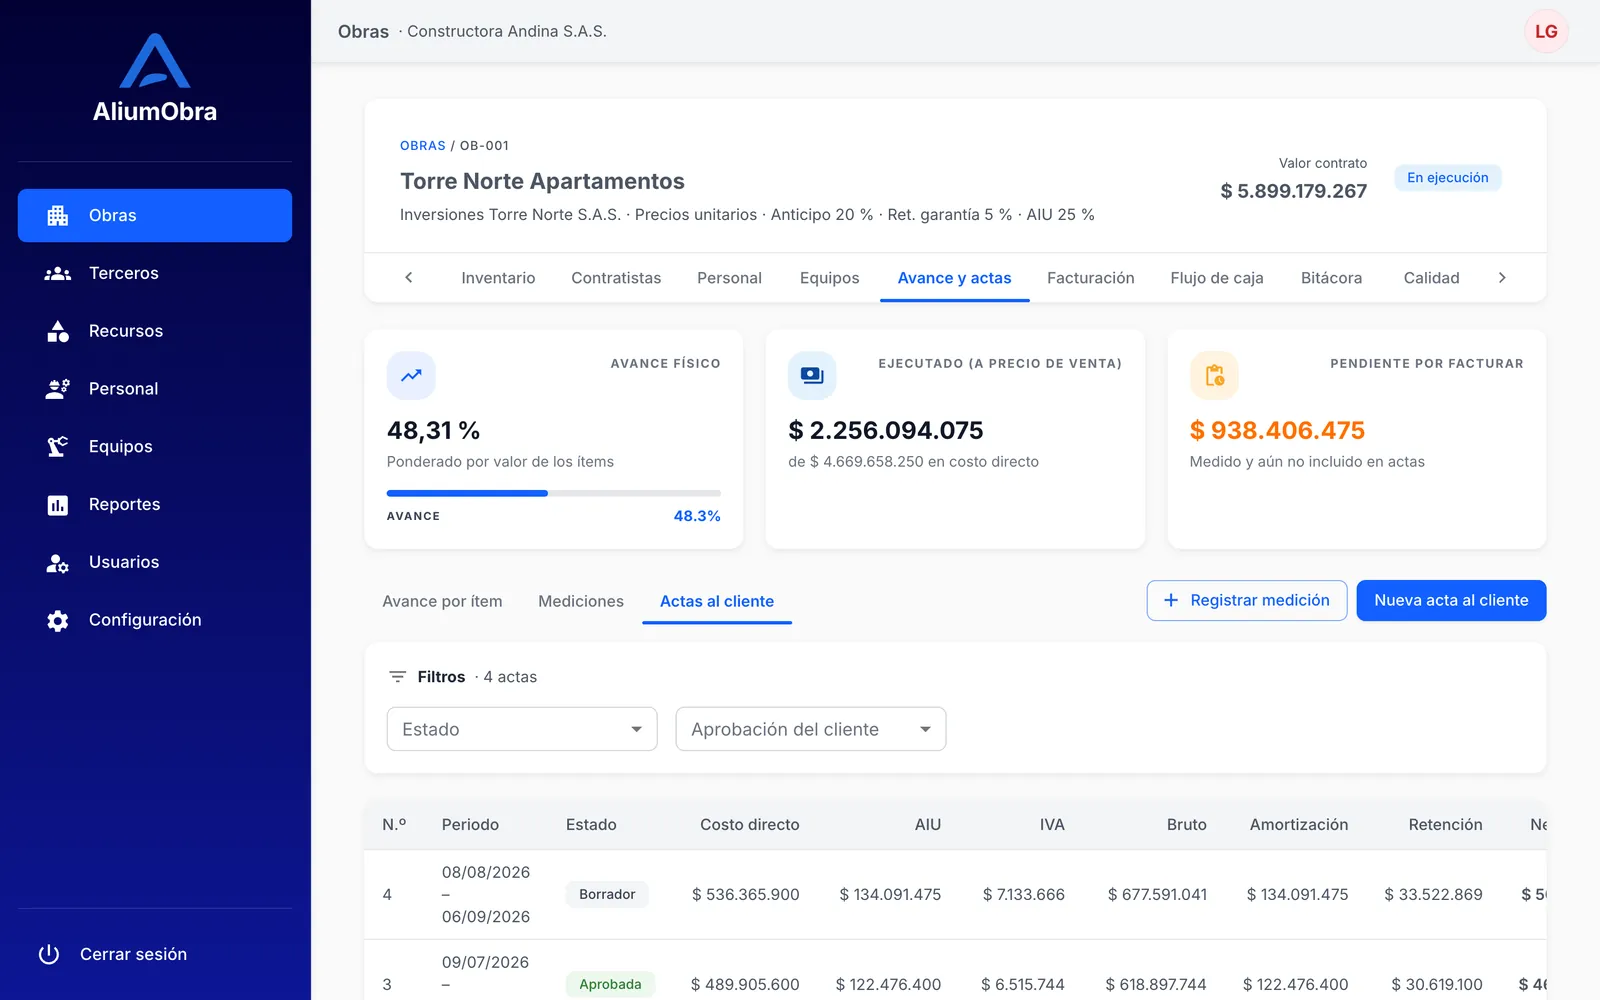Click the Cerrar sesión link
This screenshot has width=1600, height=1000.
(x=155, y=954)
